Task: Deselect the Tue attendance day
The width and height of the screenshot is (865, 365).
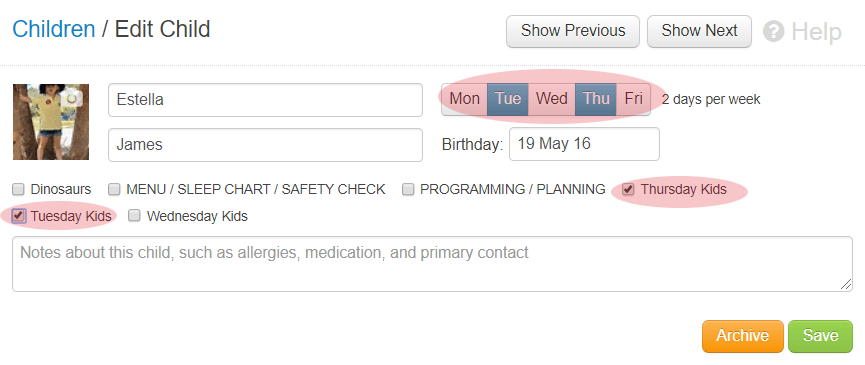Action: [x=508, y=99]
